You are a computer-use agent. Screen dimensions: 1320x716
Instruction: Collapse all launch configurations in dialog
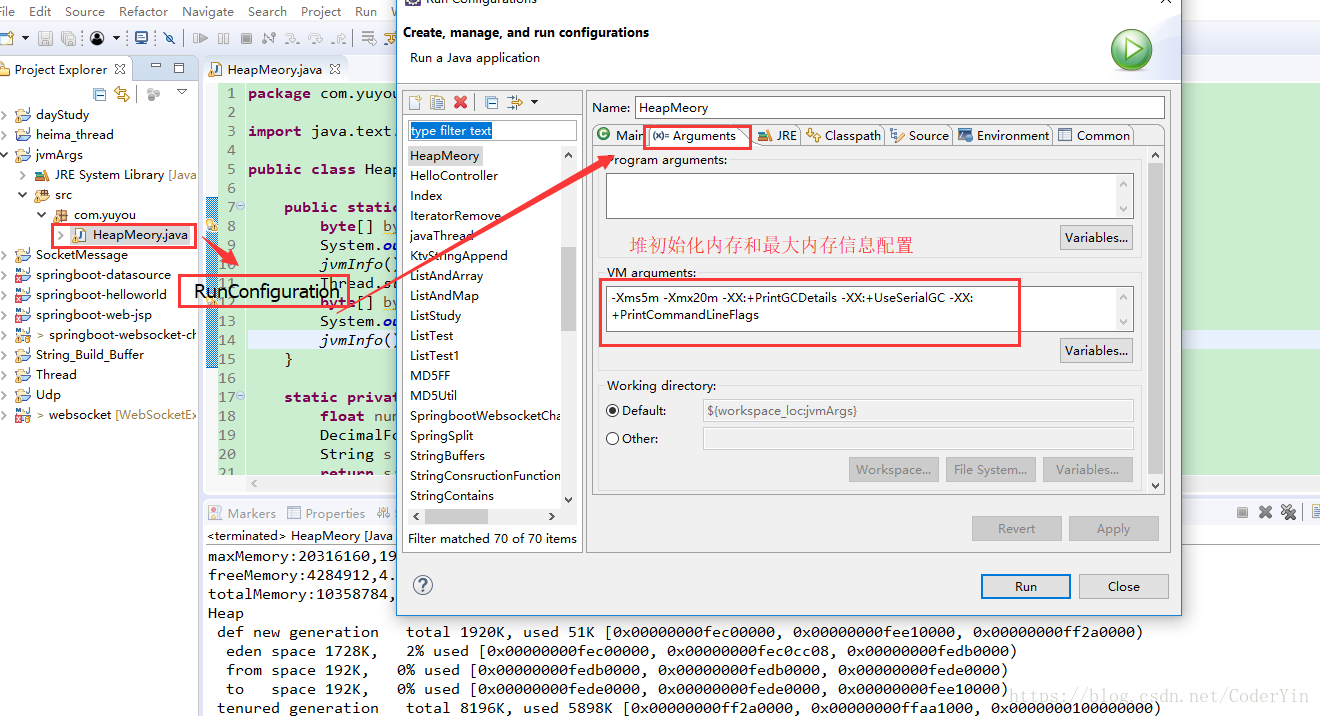coord(491,102)
